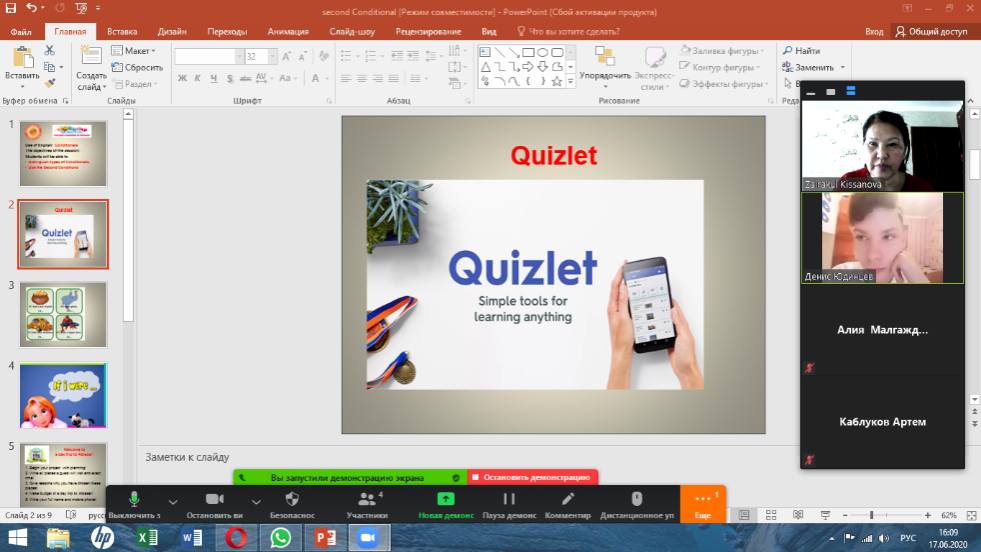Viewport: 981px width, 552px height.
Task: Click the Zoom remote control mouse icon
Action: (637, 499)
